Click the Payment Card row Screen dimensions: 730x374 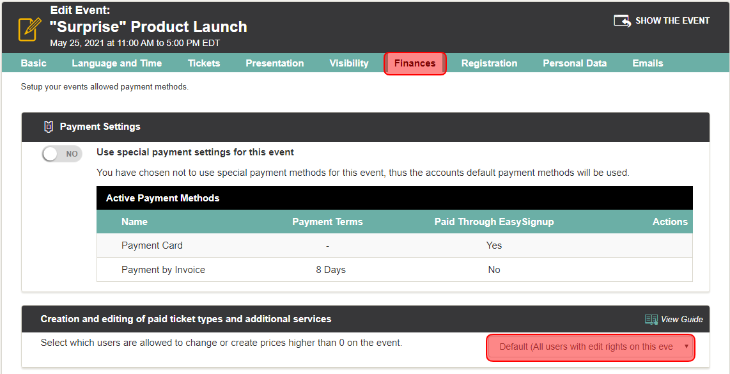[394, 245]
